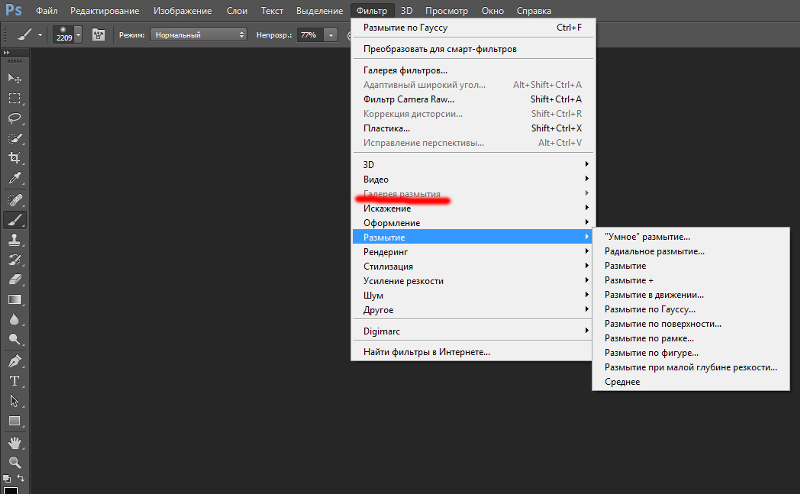This screenshot has width=800, height=494.
Task: Select the Eraser tool
Action: tap(14, 280)
